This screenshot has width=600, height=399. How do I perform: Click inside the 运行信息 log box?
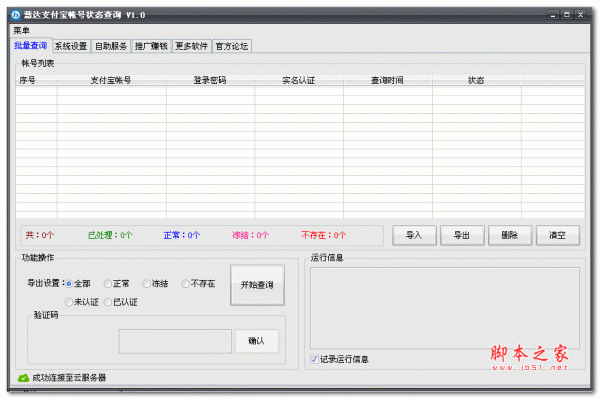445,308
